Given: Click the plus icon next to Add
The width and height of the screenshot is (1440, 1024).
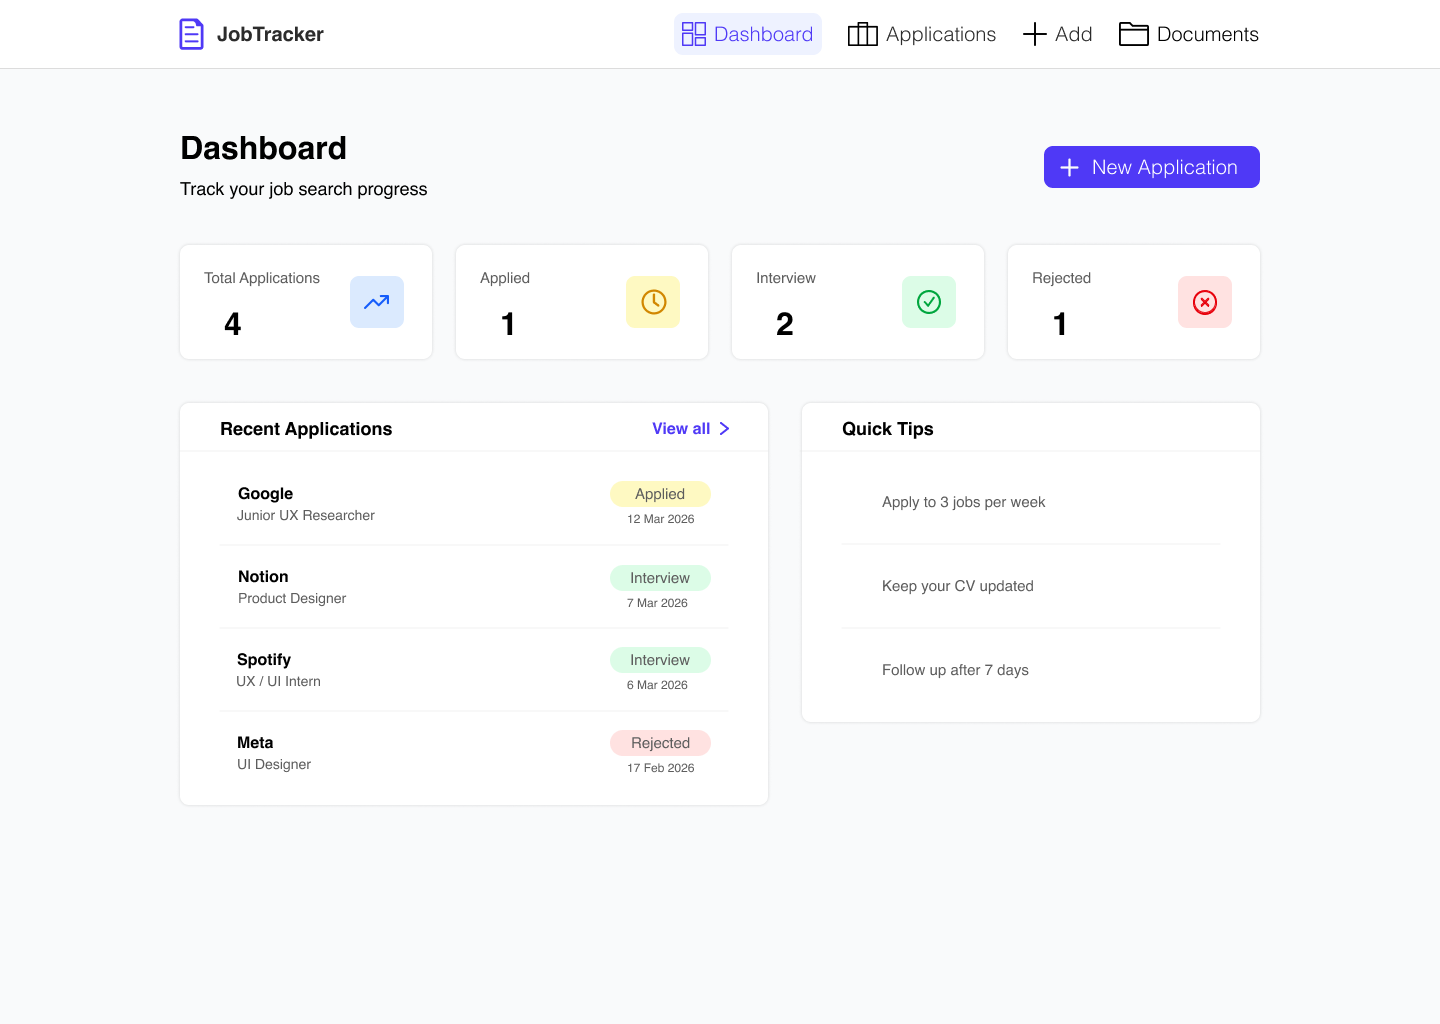Looking at the screenshot, I should coord(1033,33).
